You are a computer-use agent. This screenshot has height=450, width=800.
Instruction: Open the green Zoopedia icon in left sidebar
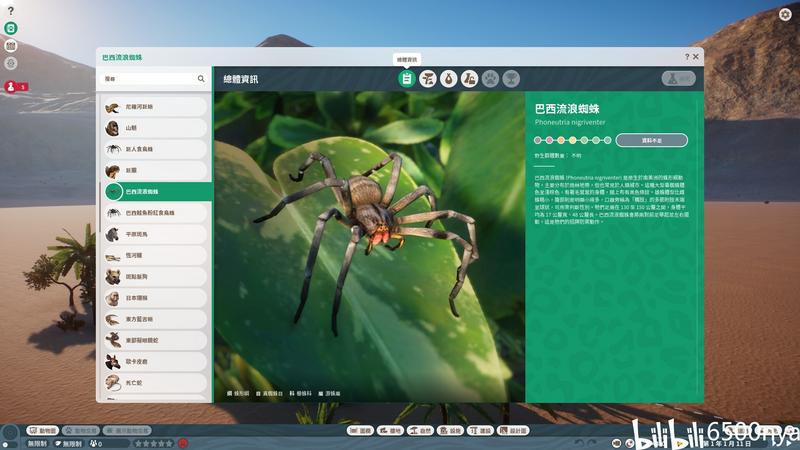(x=11, y=28)
